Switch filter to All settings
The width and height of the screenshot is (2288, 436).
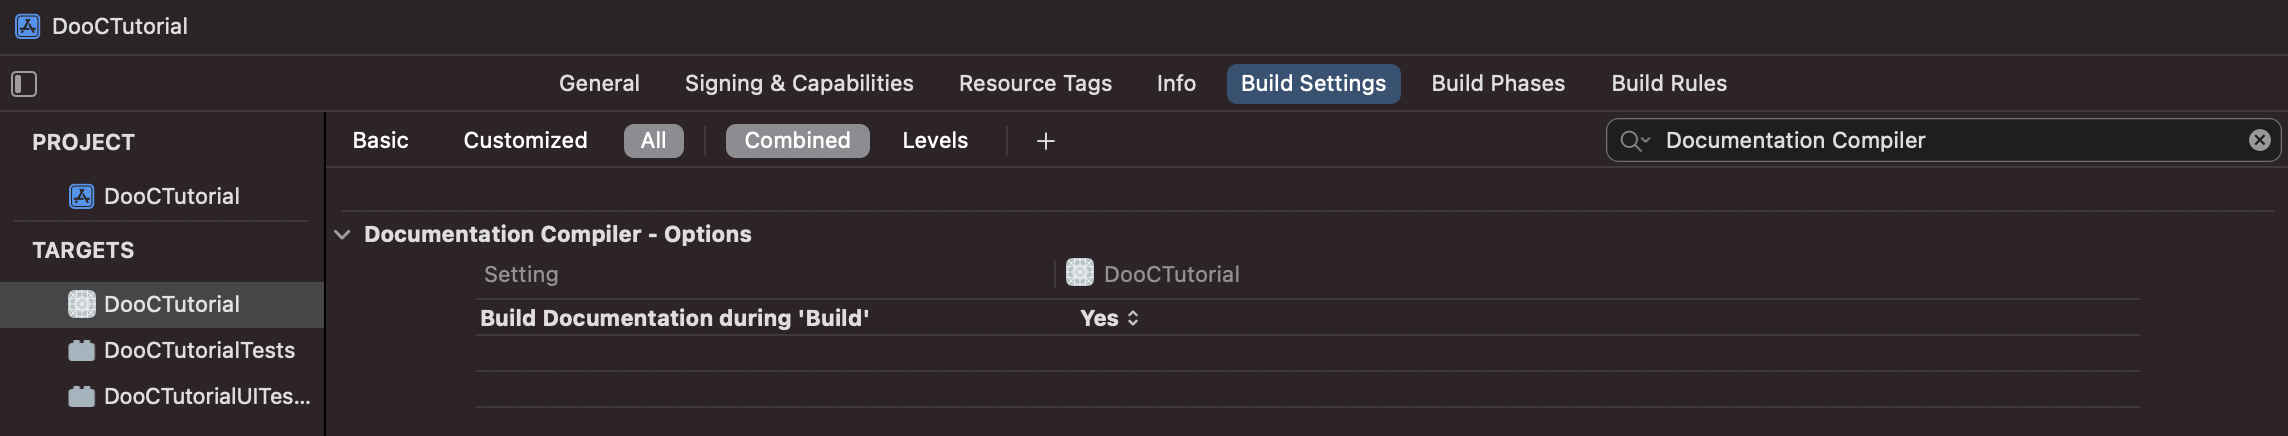coord(653,140)
